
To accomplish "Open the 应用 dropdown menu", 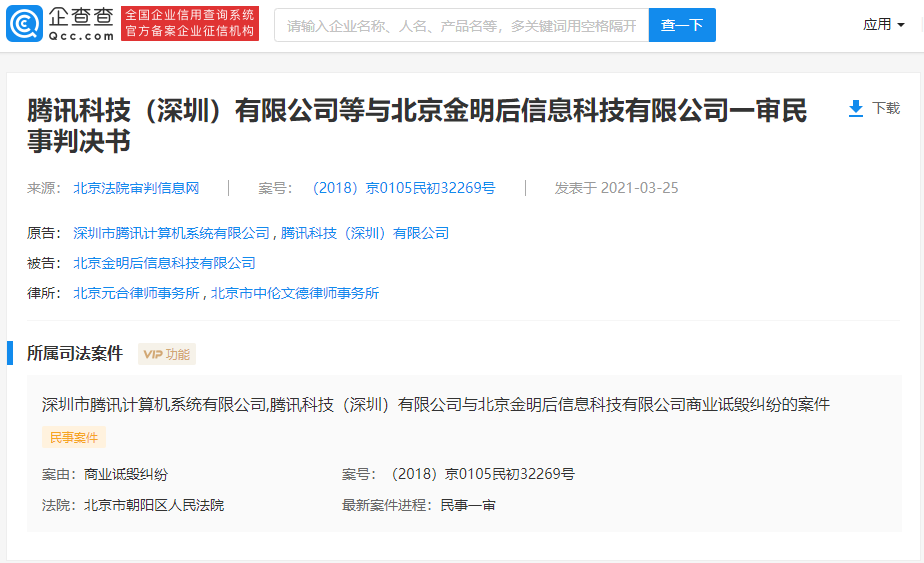I will 884,24.
